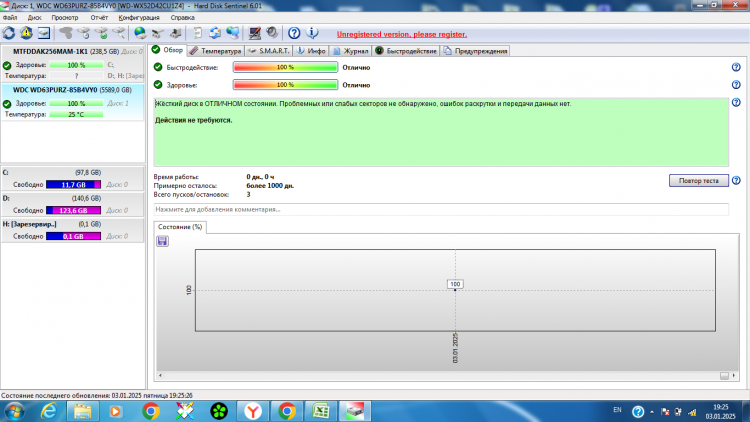Screen dimensions: 750x422
Task: Open the Yandex browser taskbar icon
Action: tap(253, 411)
